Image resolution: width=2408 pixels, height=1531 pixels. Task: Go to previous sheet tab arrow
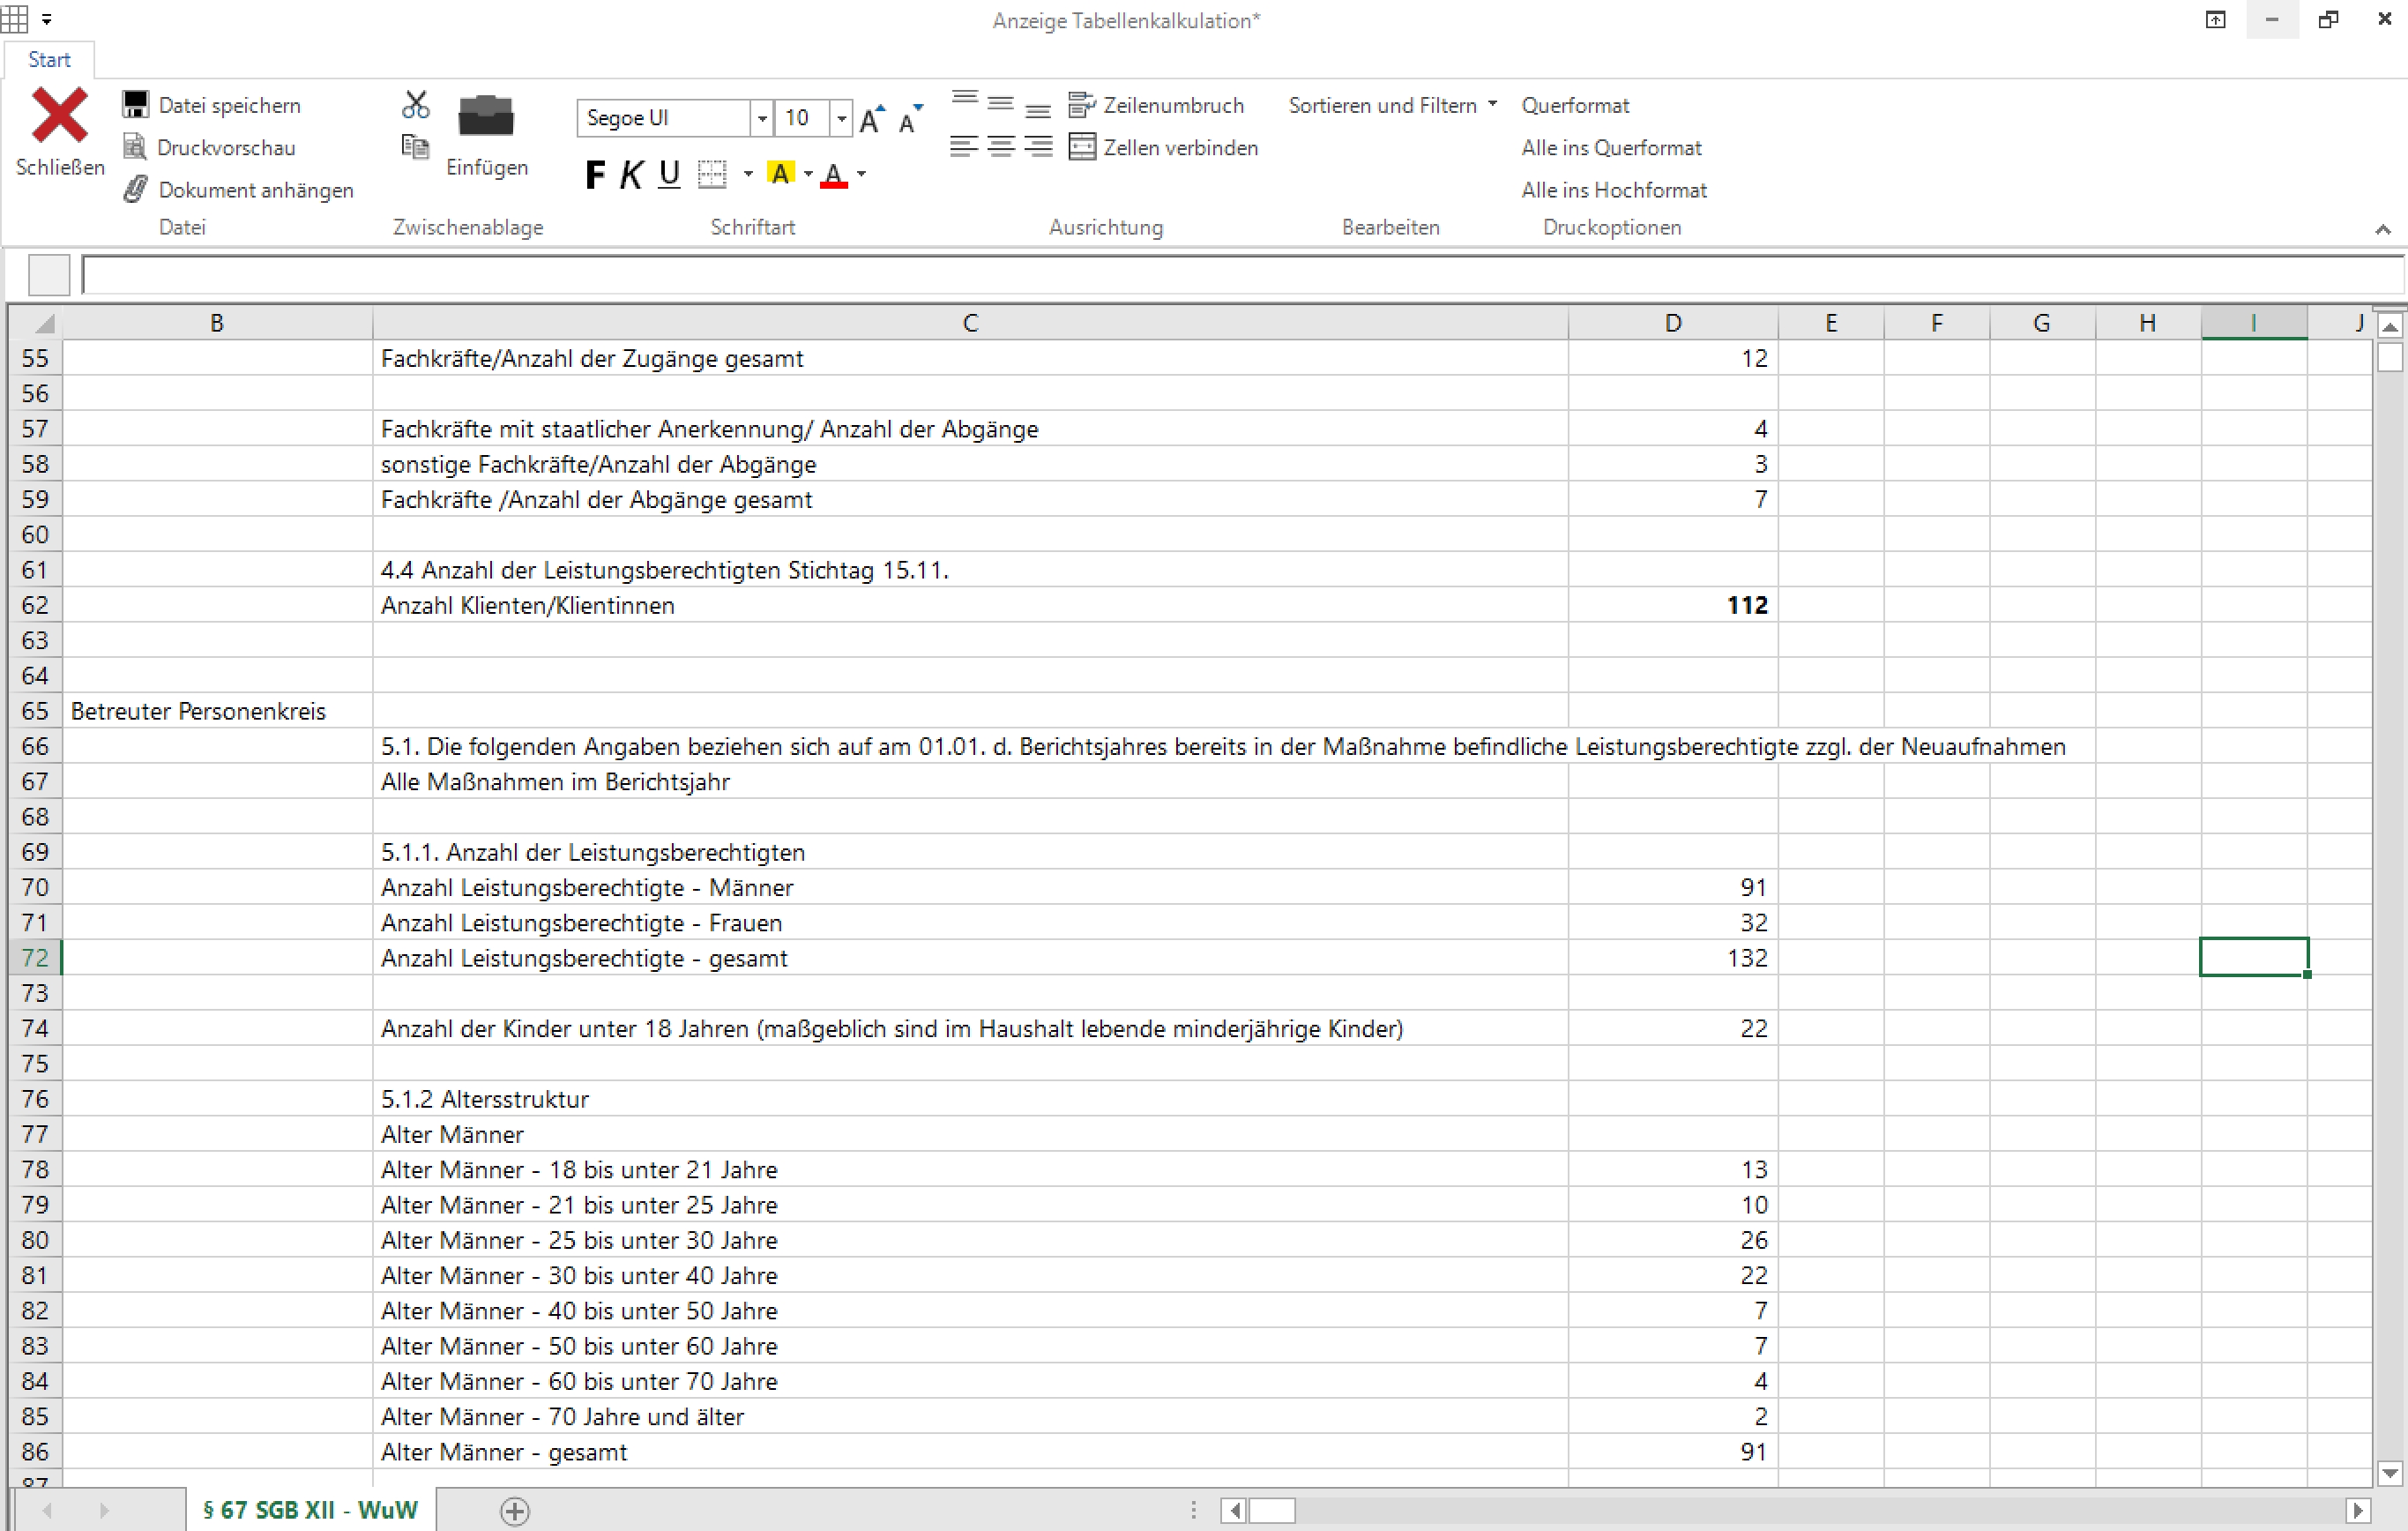coord(46,1510)
